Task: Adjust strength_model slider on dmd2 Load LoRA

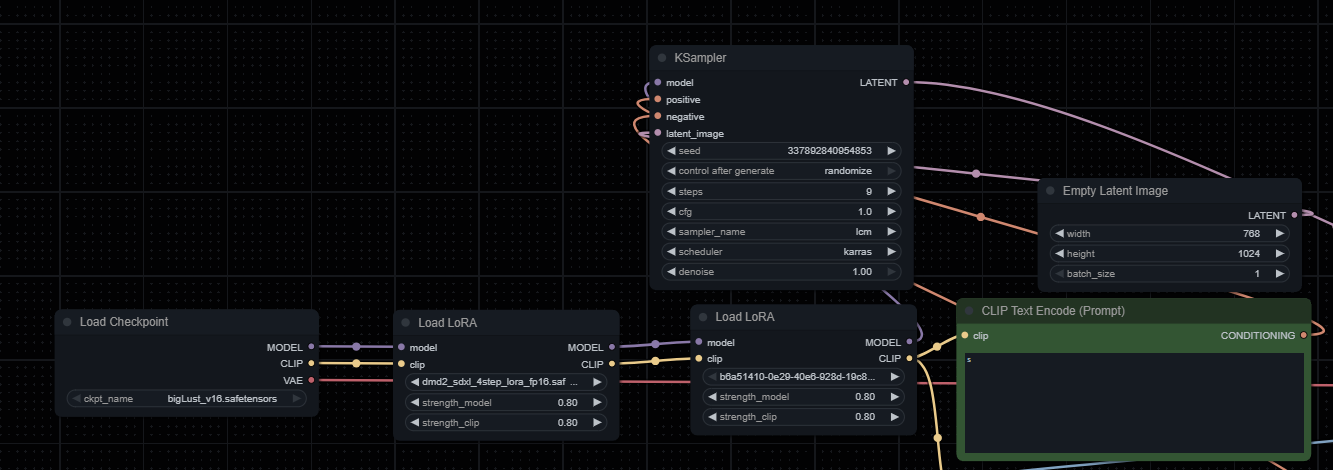Action: click(506, 402)
